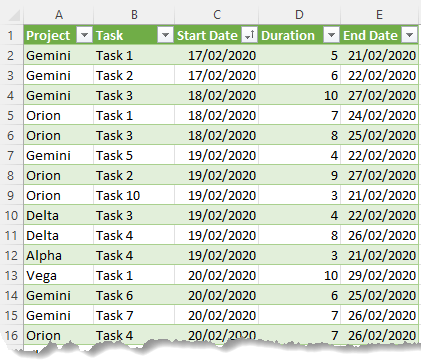The image size is (421, 362).
Task: Select all cells using corner triangle
Action: [13, 15]
